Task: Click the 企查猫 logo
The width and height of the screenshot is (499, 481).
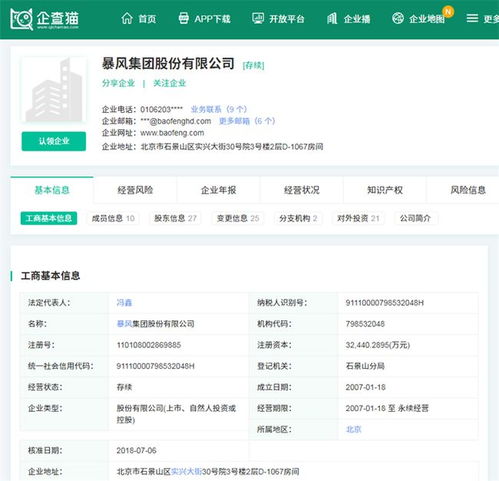Action: tap(44, 19)
